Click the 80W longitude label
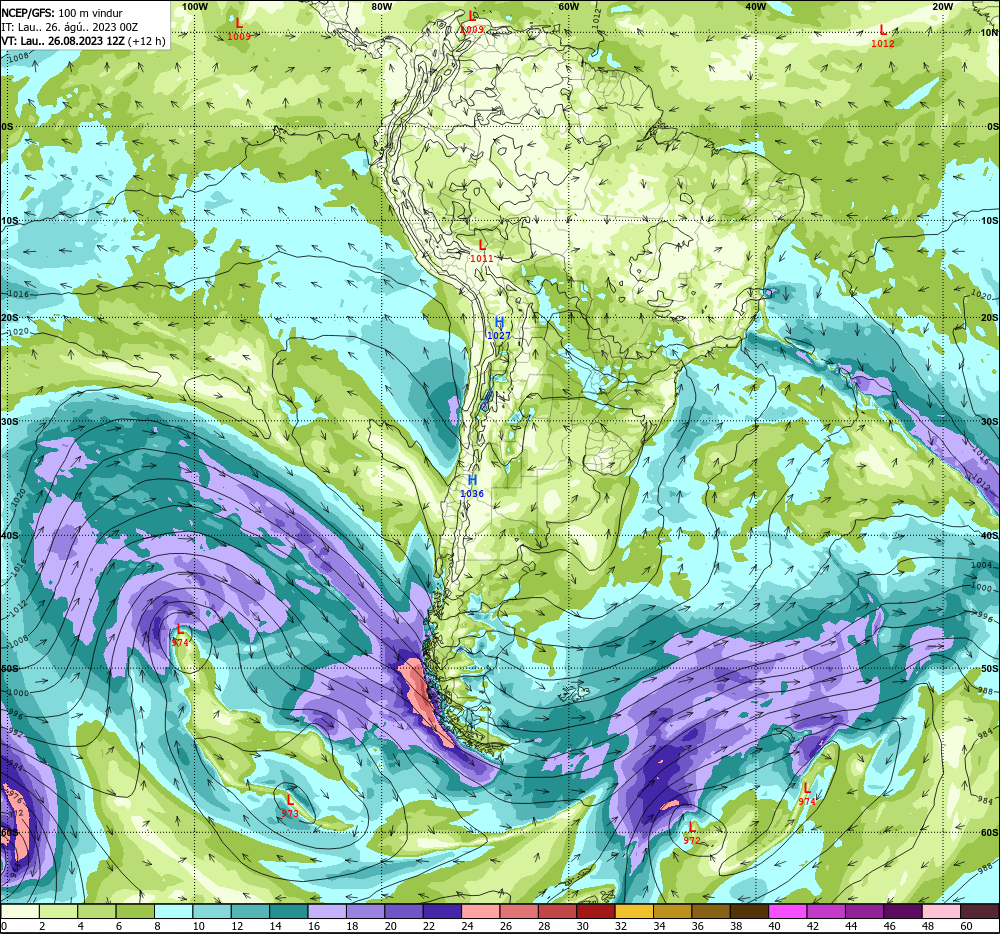Screen dimensions: 1000x934 click(381, 6)
